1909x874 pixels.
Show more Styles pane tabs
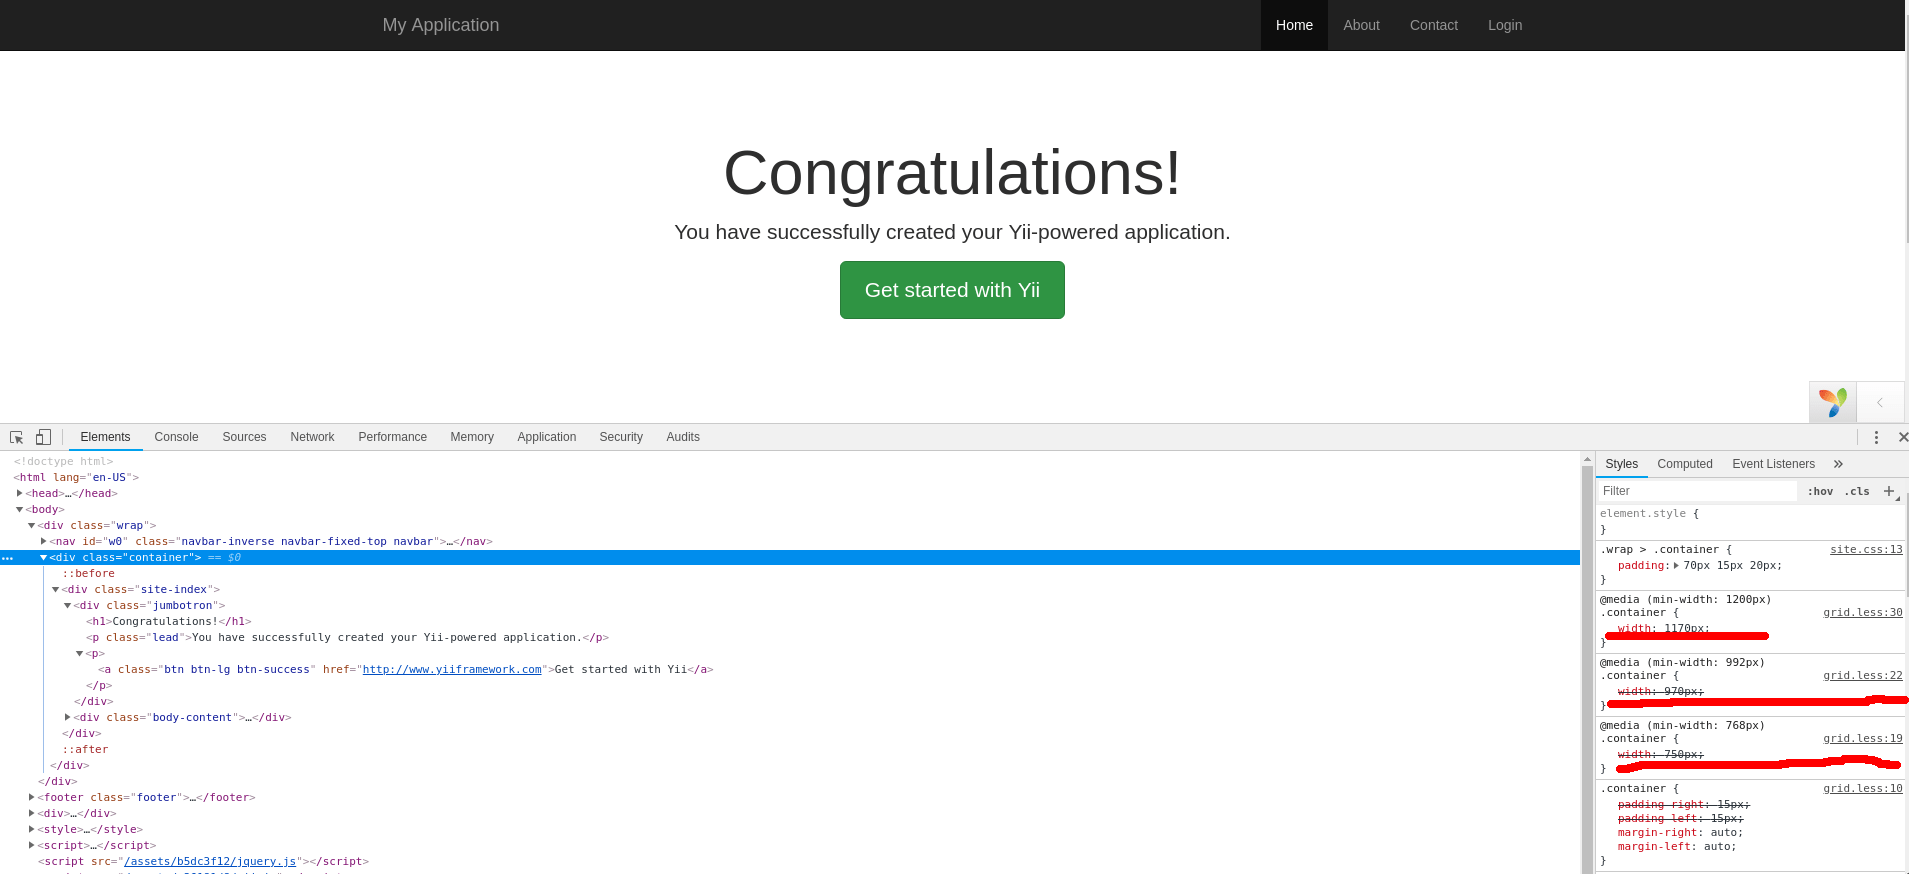1838,464
